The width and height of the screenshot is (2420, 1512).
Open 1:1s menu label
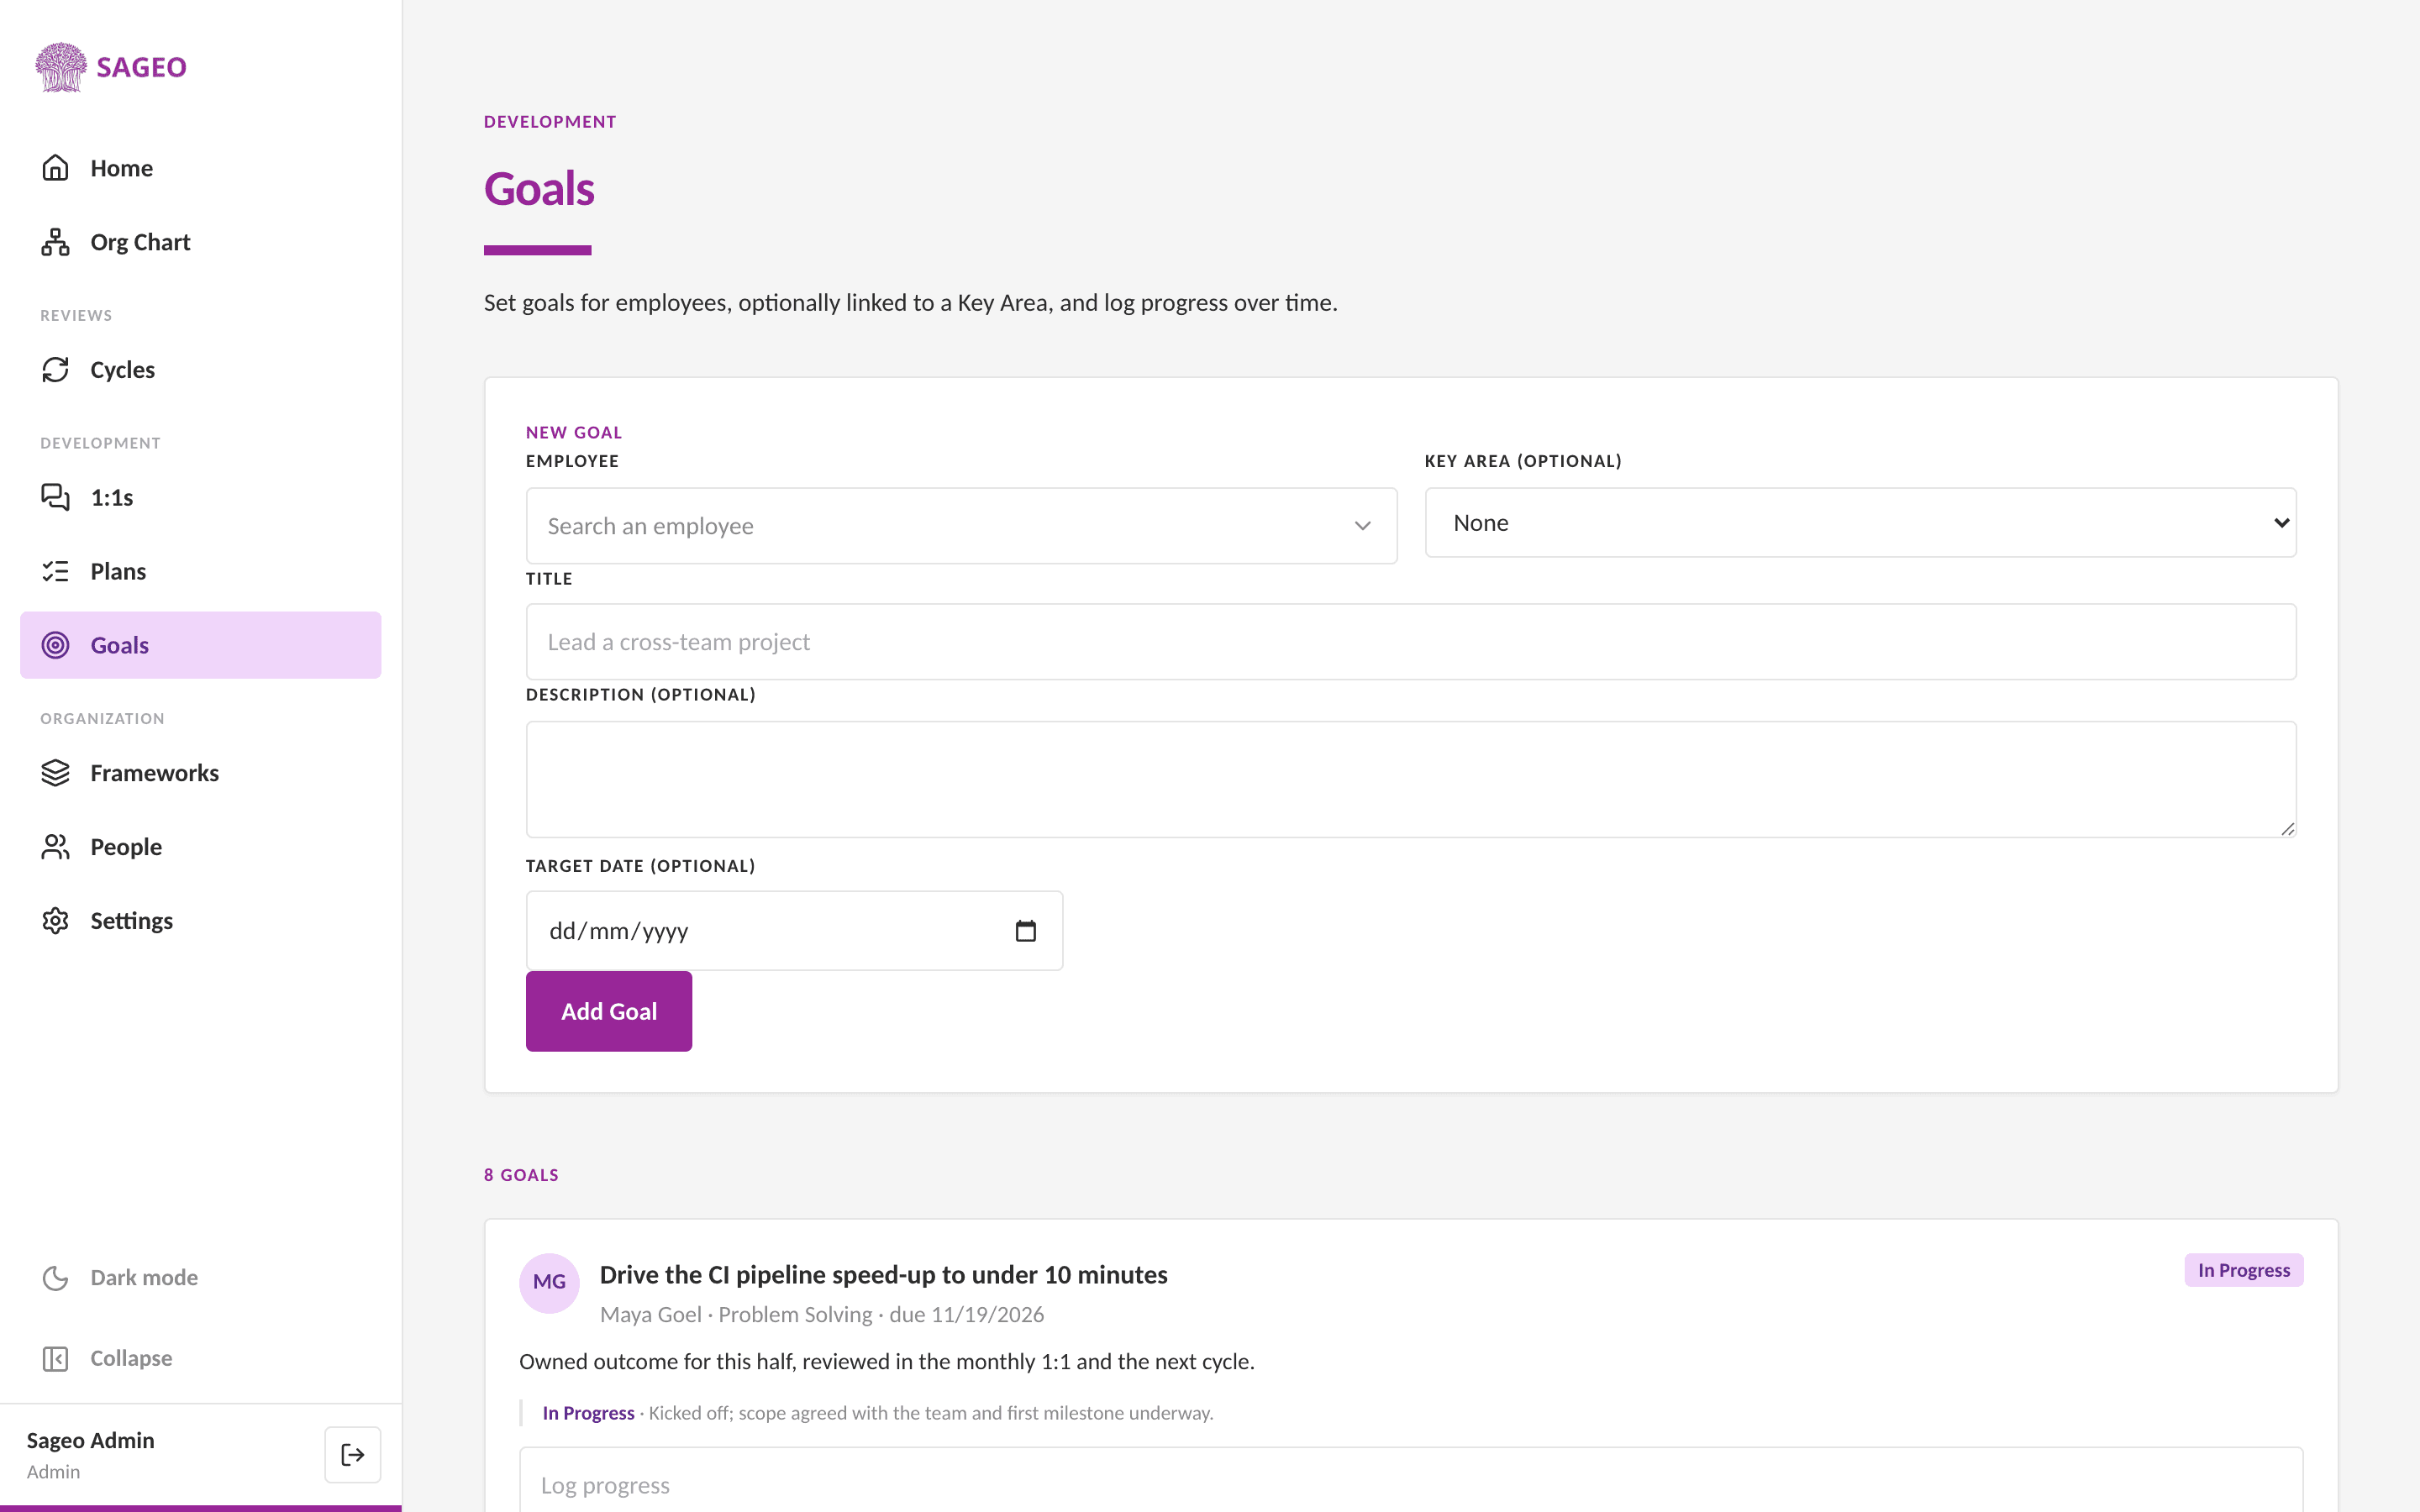112,497
